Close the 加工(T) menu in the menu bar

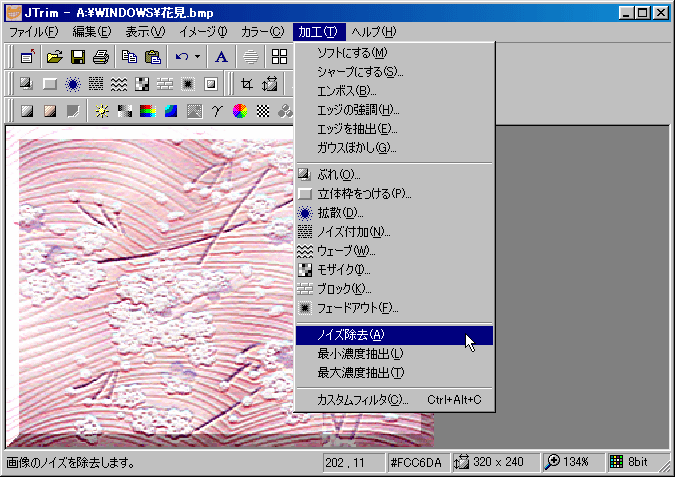click(319, 32)
